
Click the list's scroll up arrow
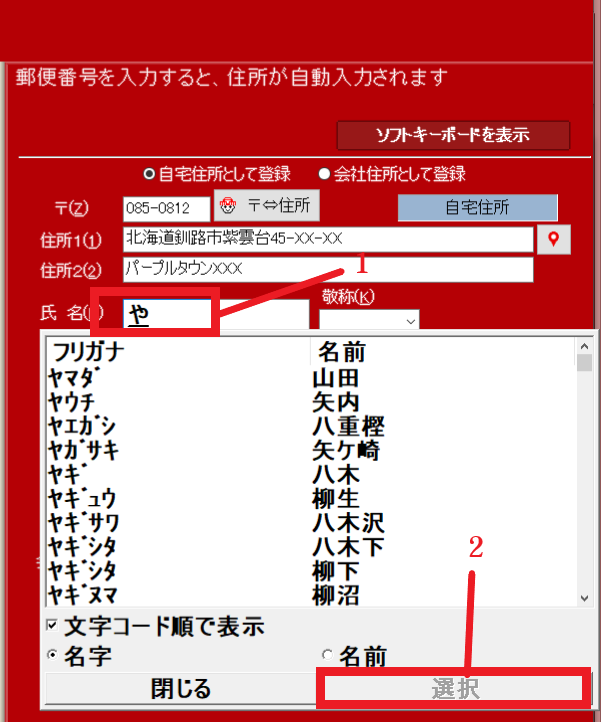[584, 346]
